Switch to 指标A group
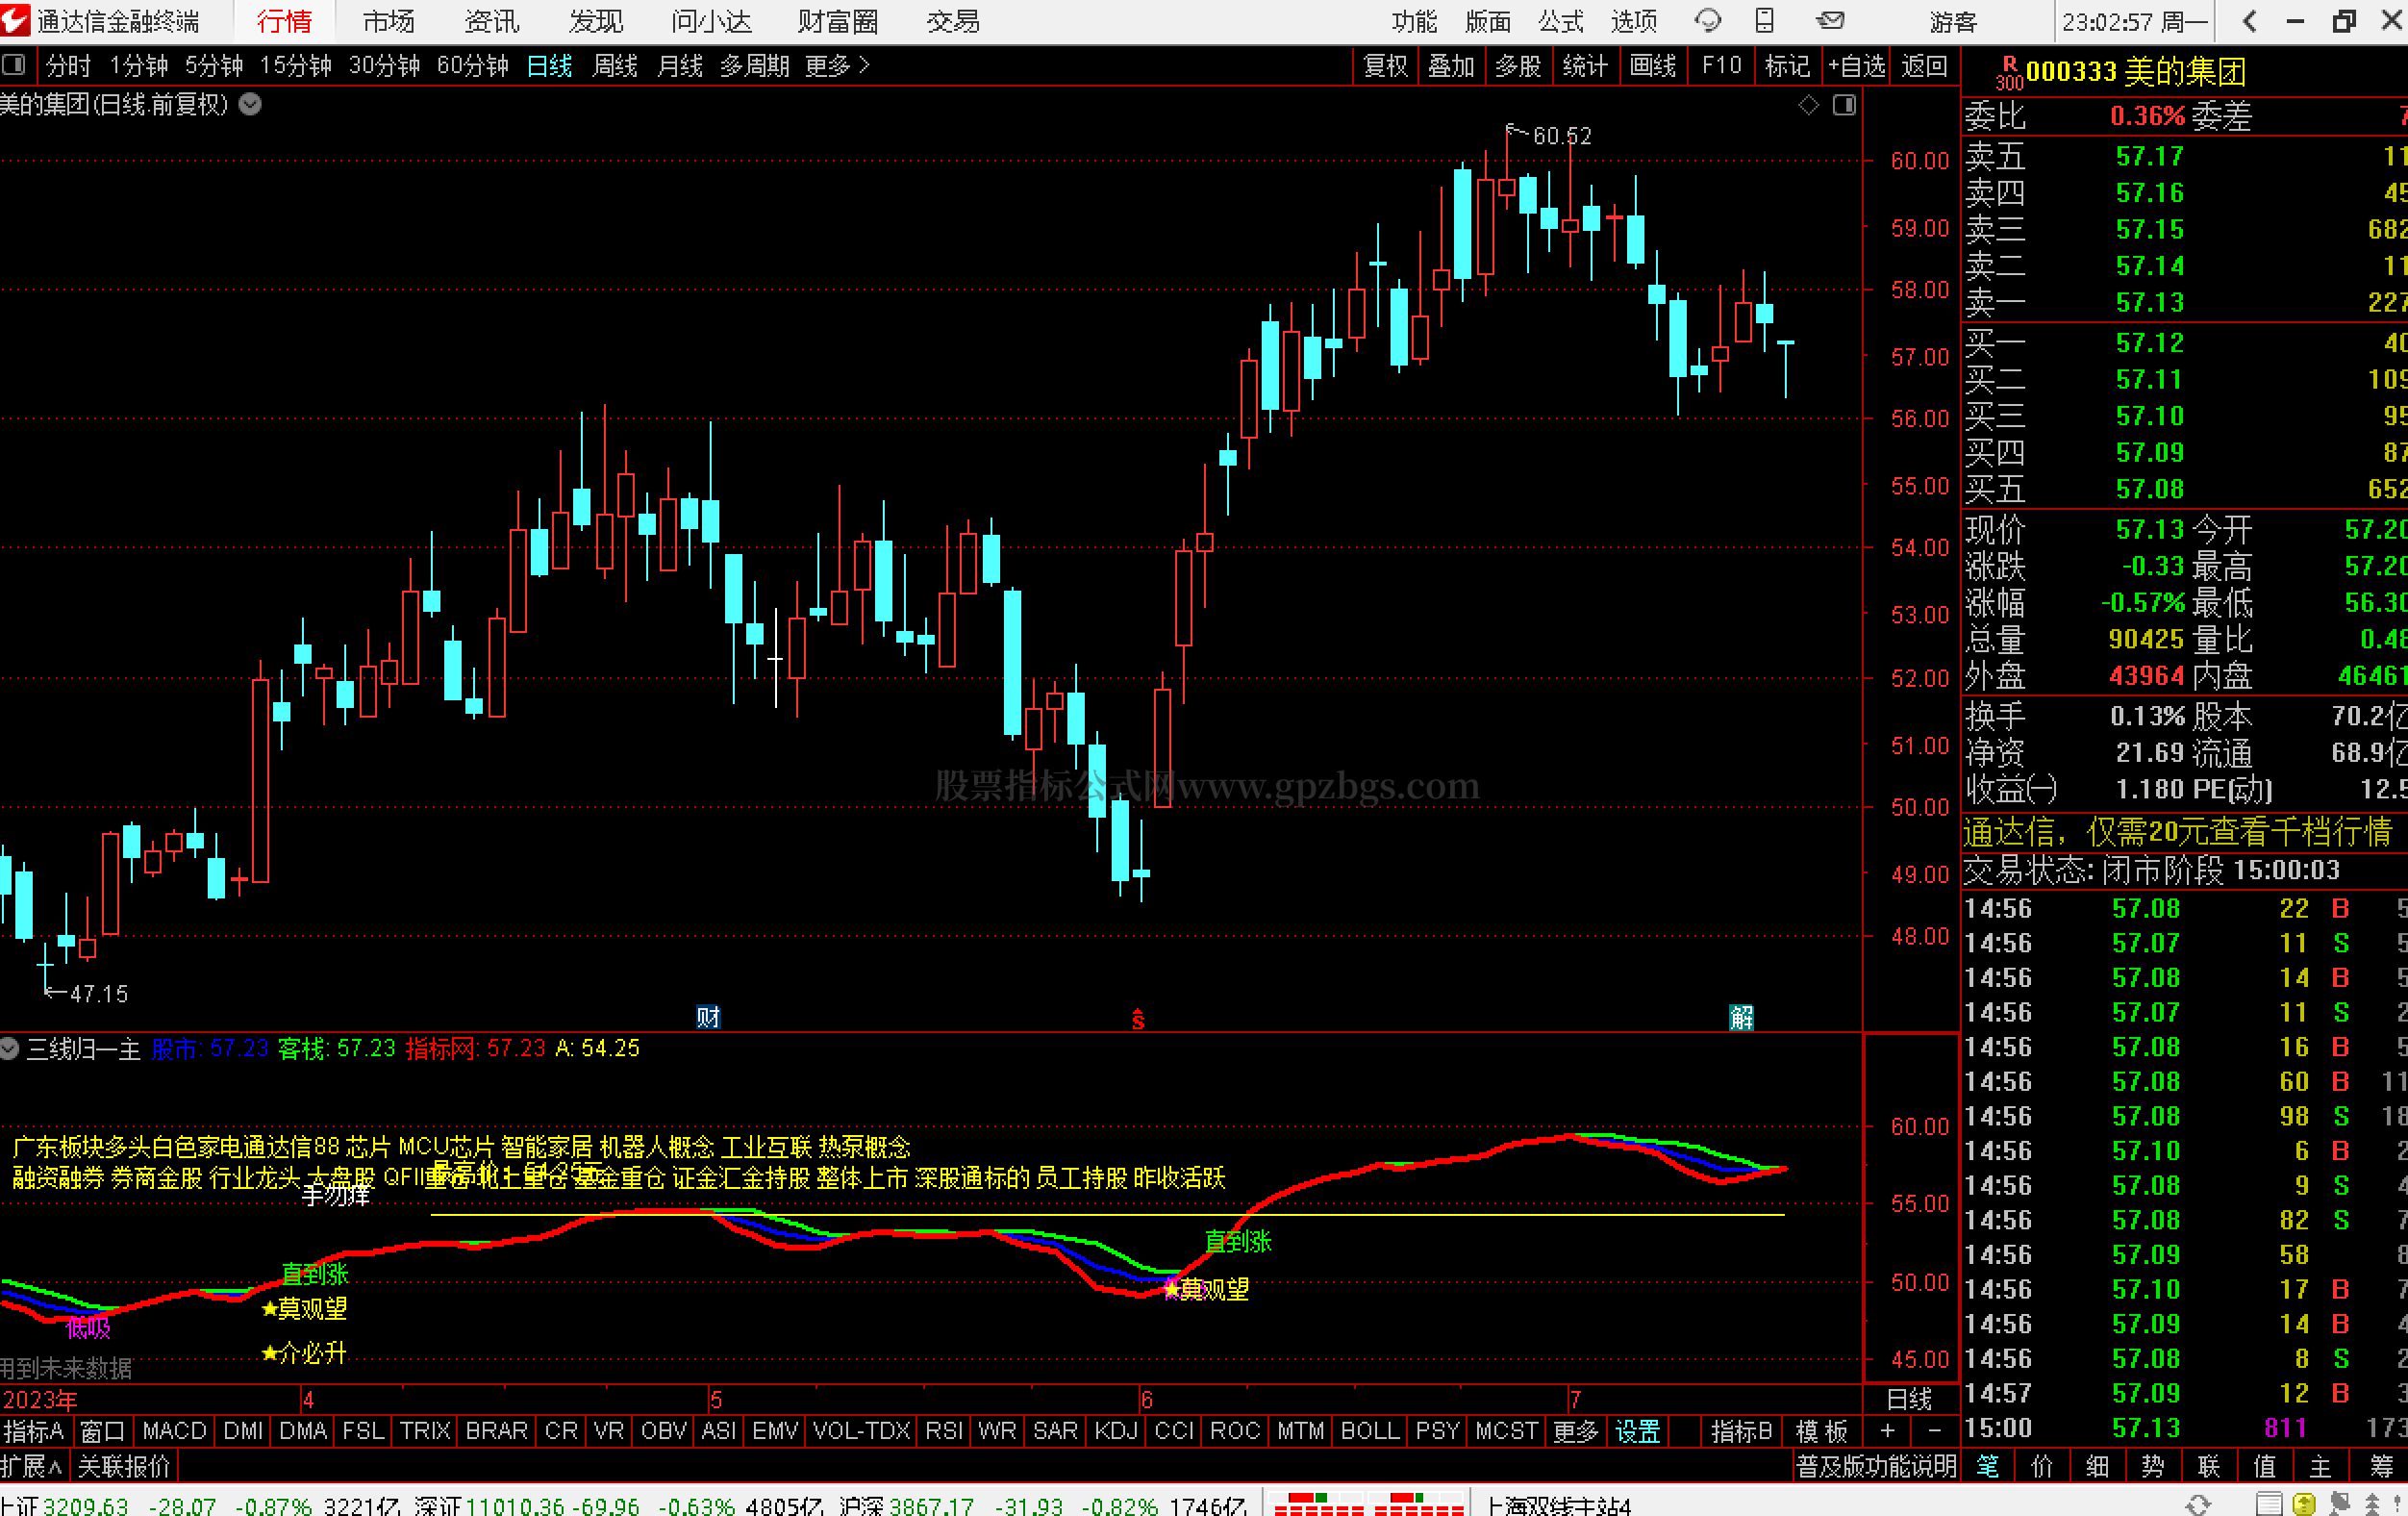This screenshot has height=1516, width=2408. [34, 1431]
